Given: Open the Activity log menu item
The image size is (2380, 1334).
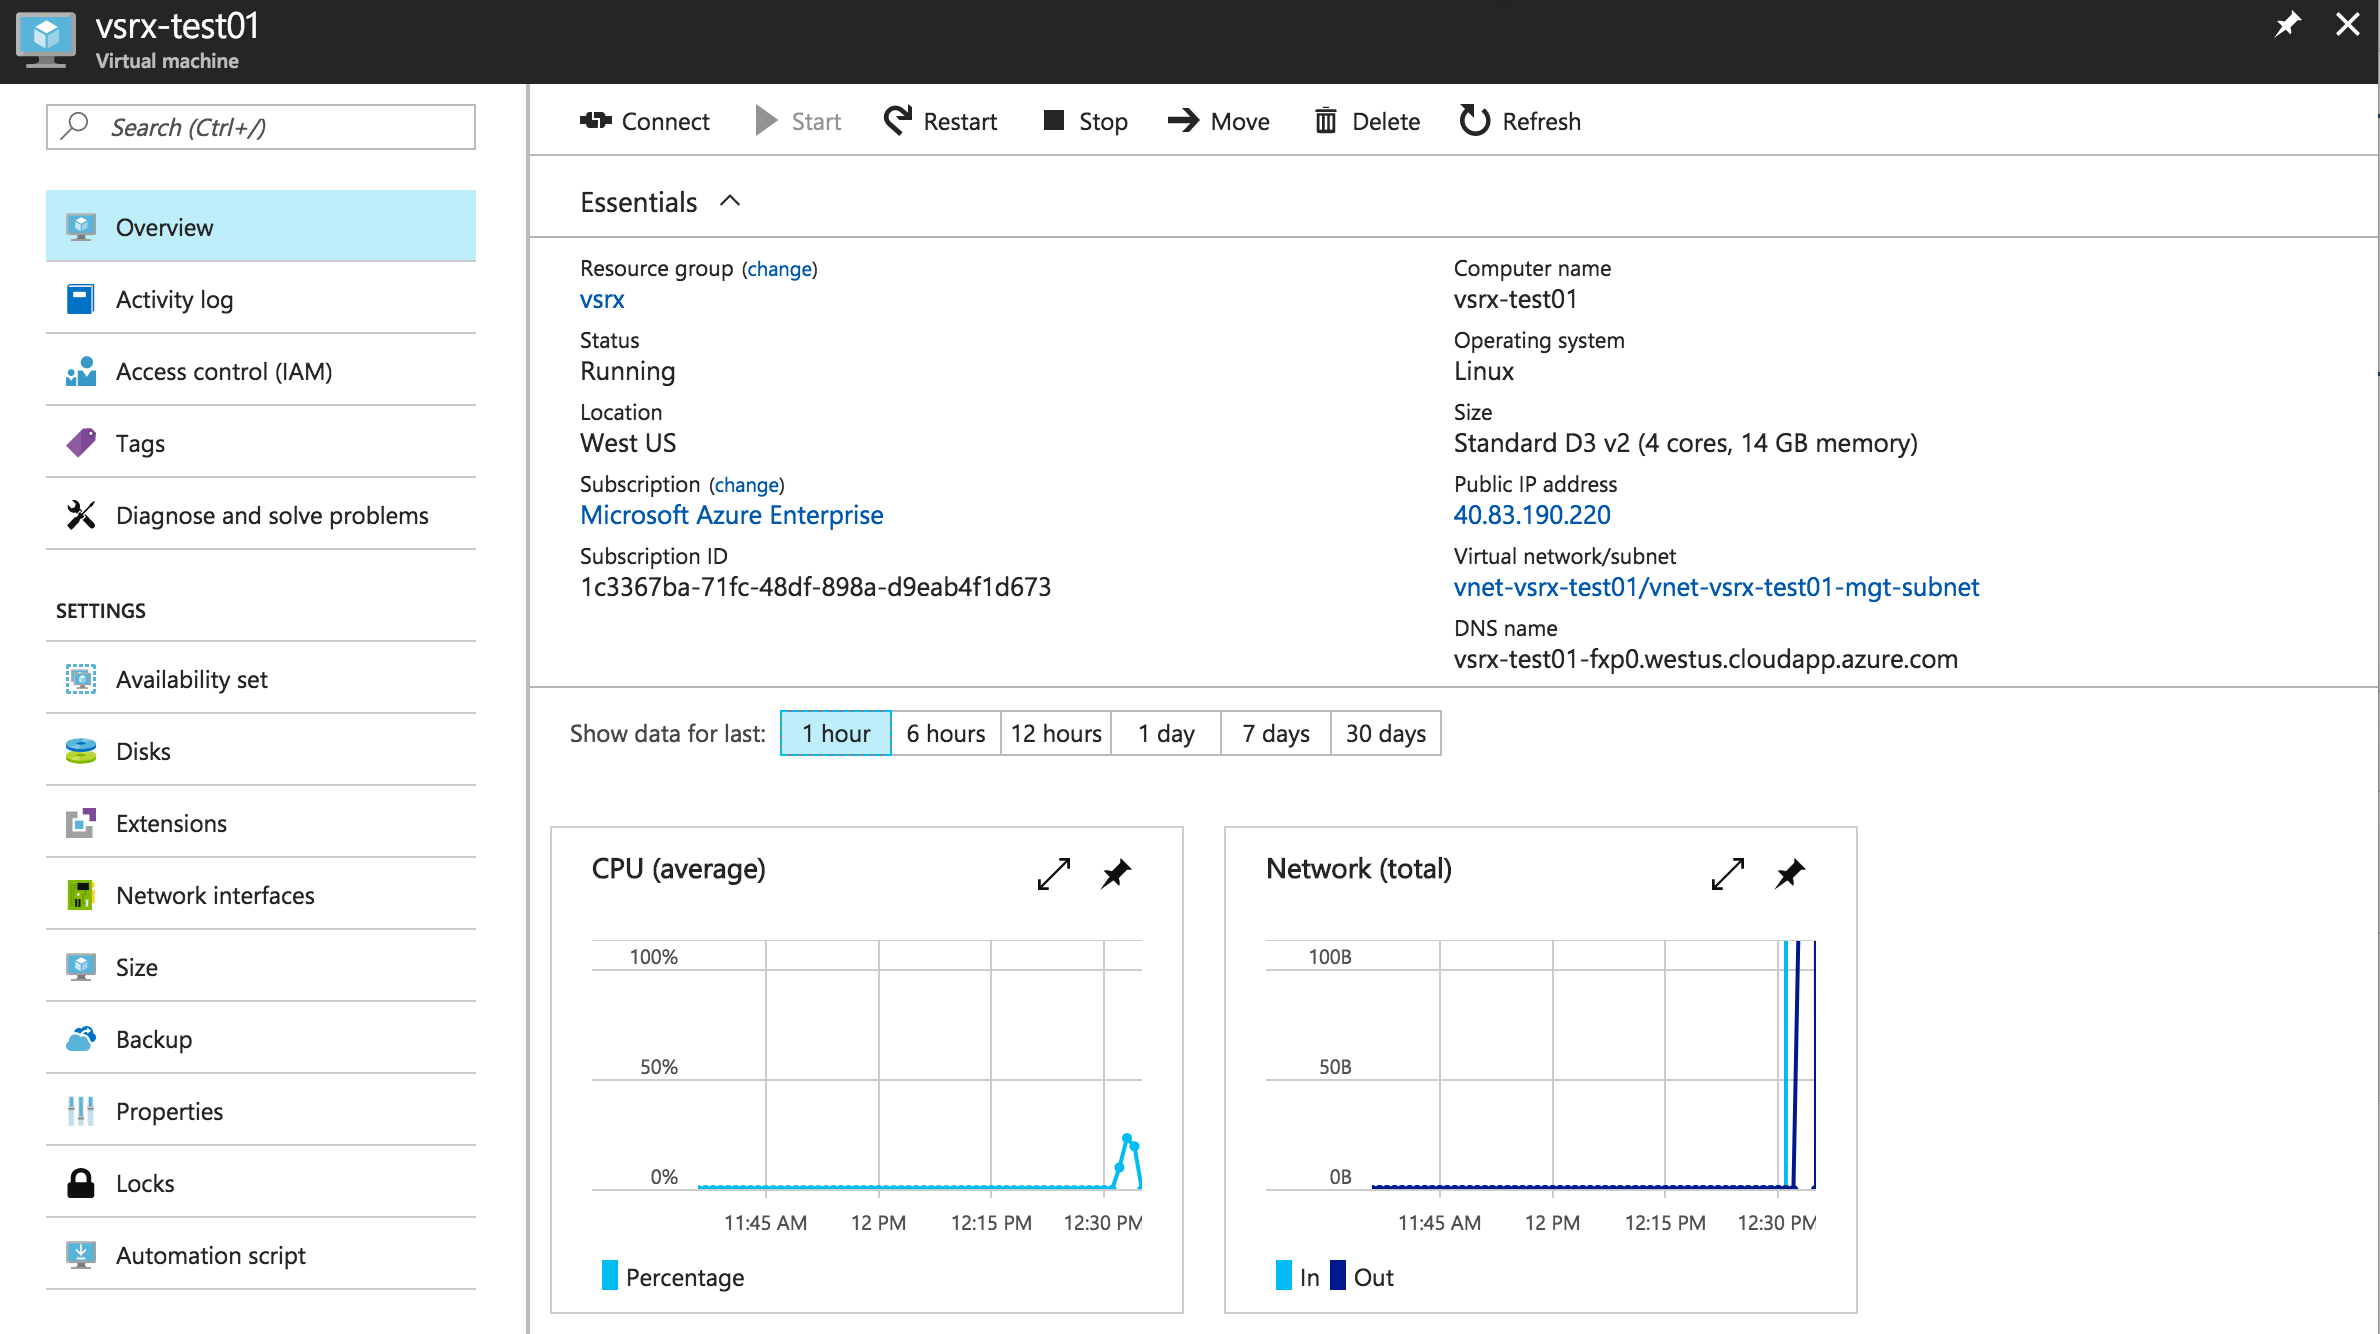Looking at the screenshot, I should [174, 299].
